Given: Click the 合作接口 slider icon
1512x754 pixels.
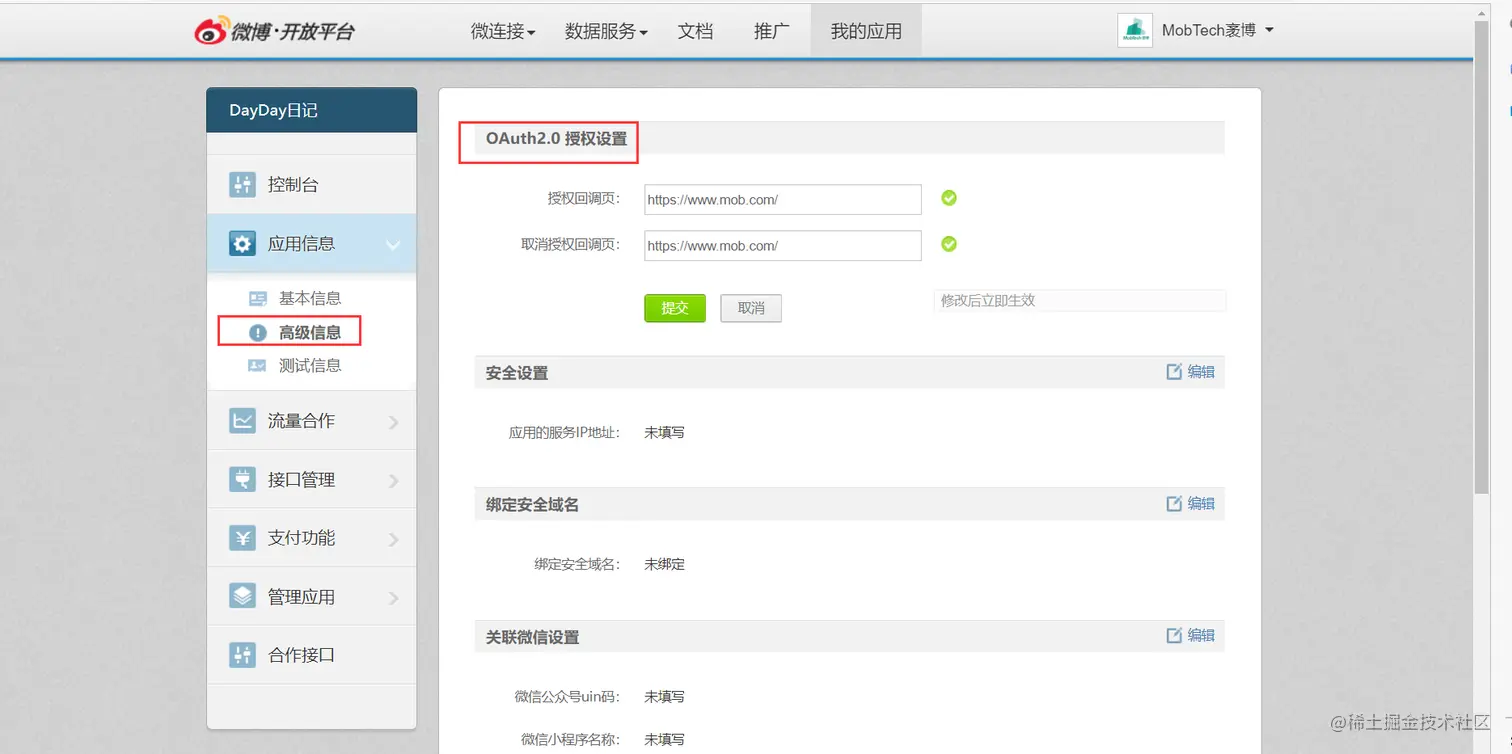Looking at the screenshot, I should coord(242,655).
